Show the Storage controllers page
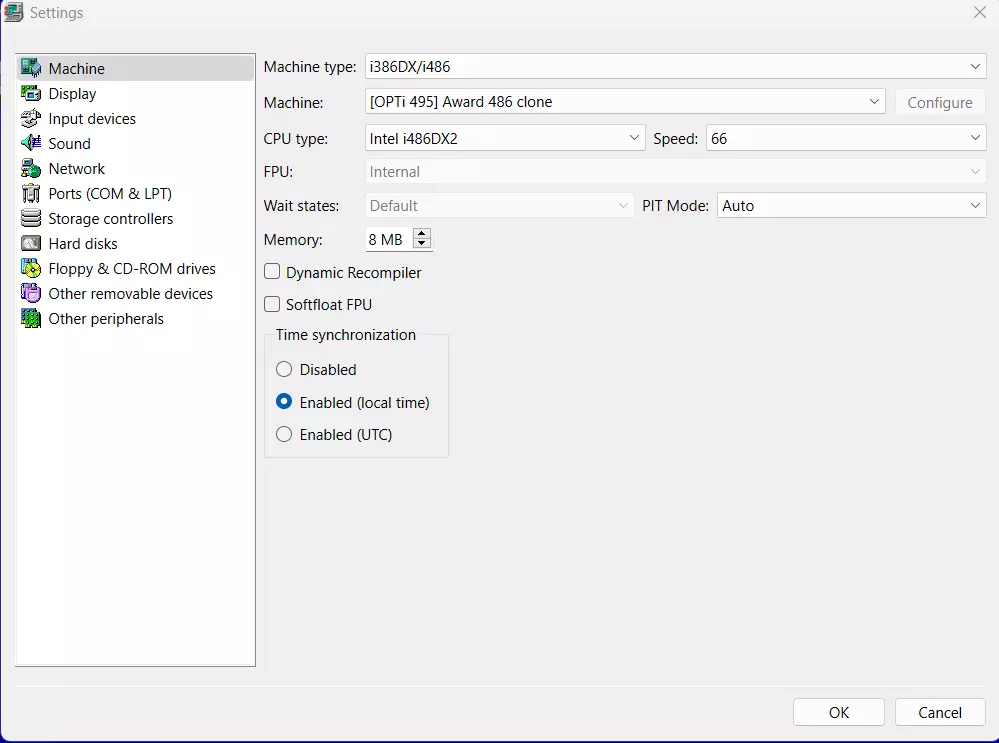The image size is (999, 743). tap(136, 219)
